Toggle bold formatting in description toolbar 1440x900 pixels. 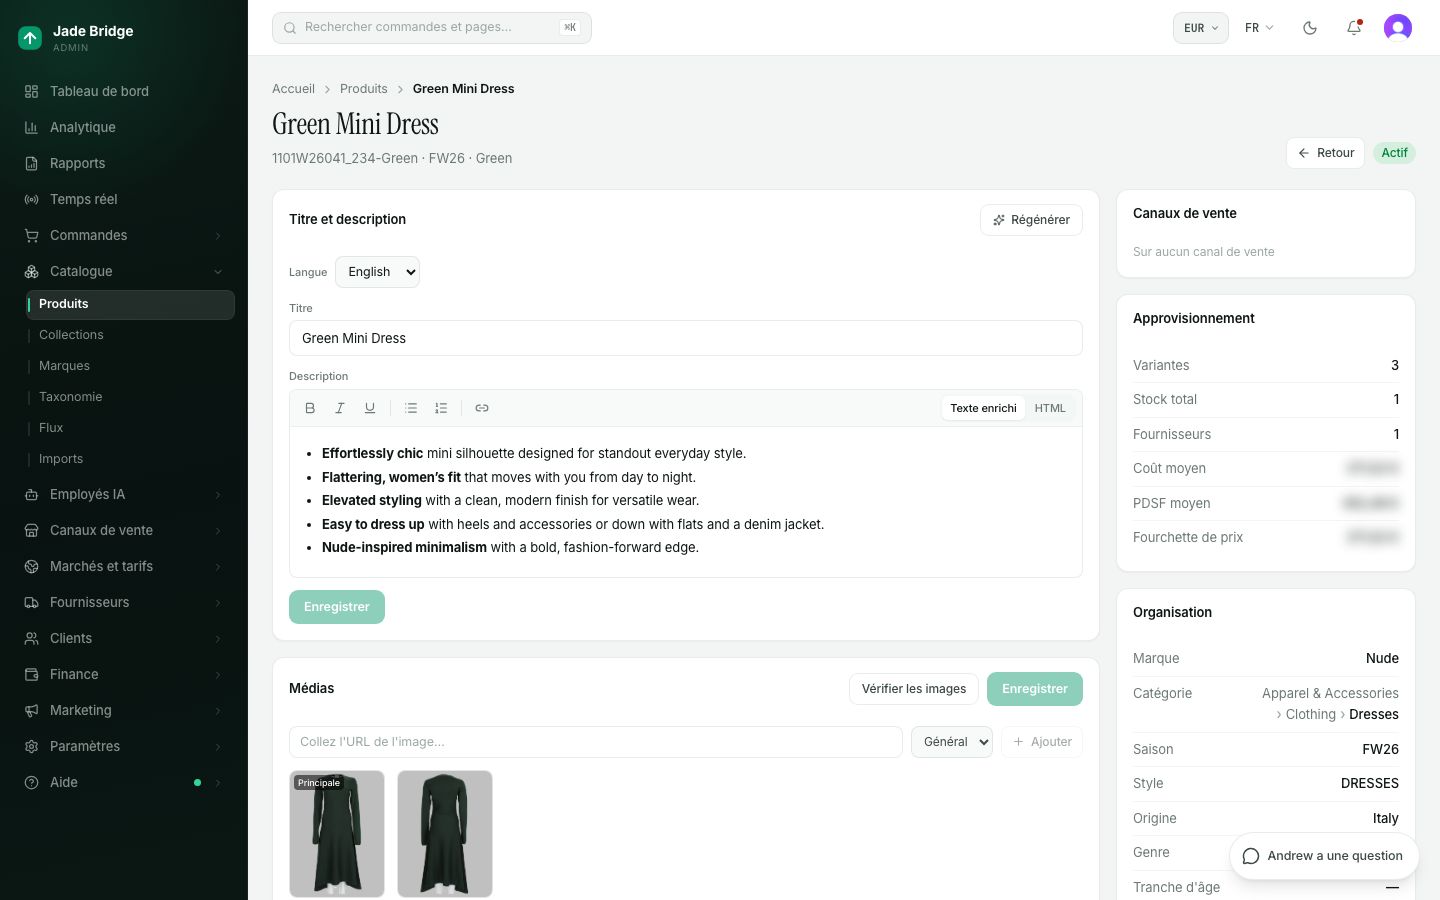310,408
